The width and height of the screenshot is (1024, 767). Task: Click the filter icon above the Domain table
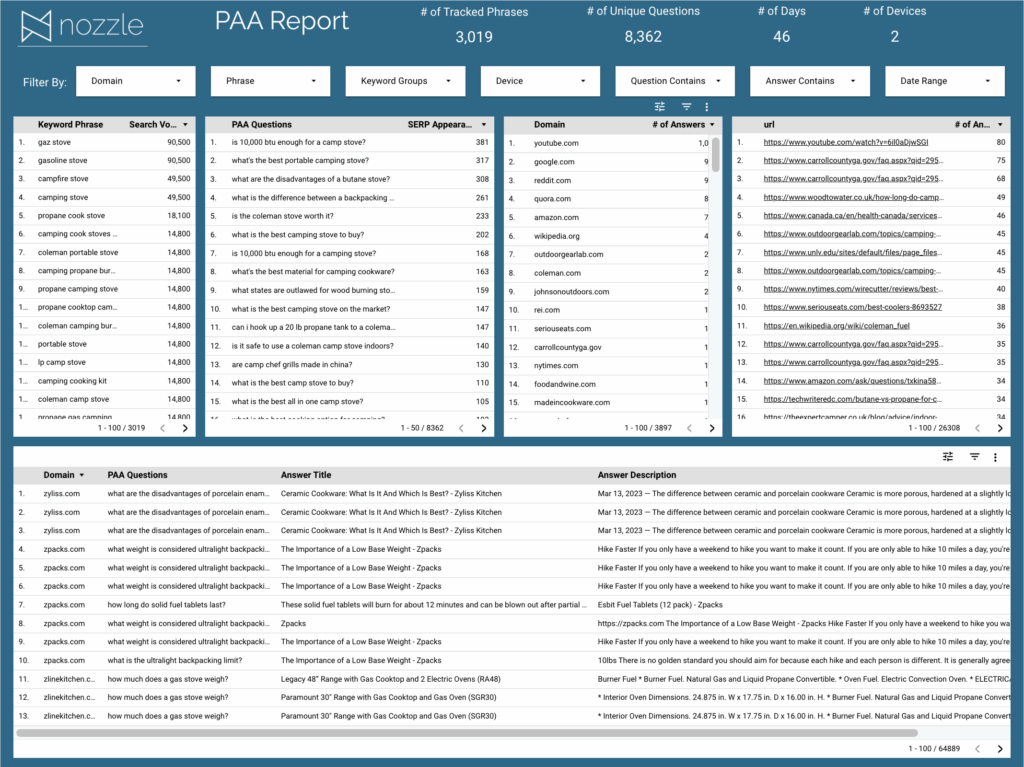[686, 106]
